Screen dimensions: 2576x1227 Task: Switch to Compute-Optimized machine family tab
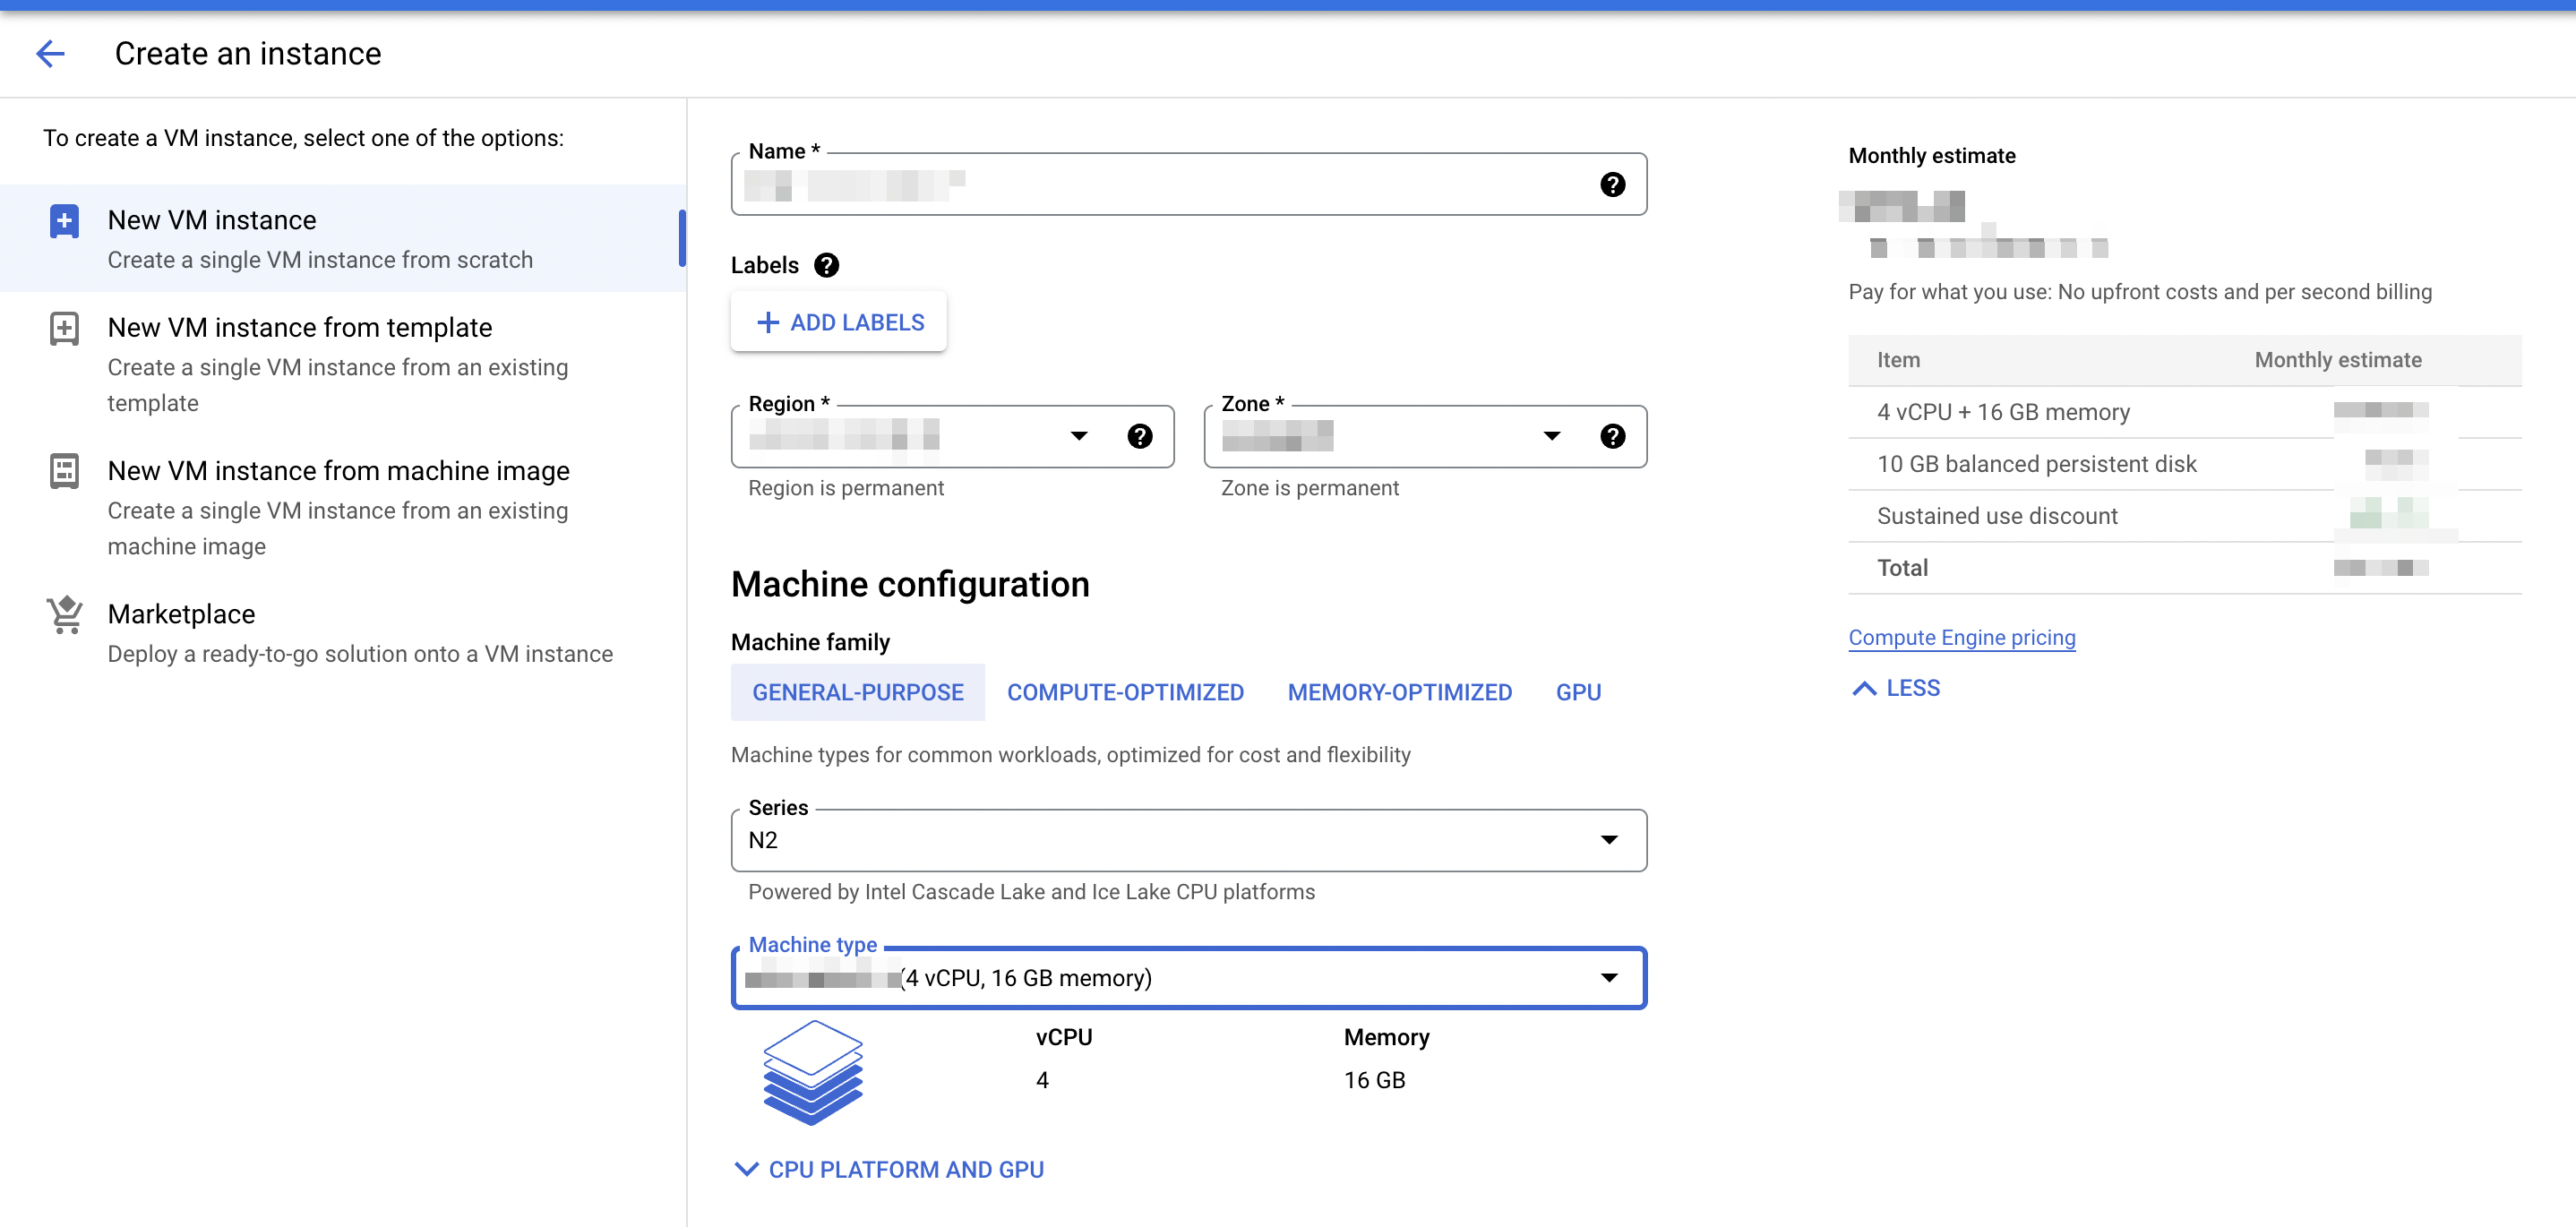click(x=1125, y=692)
